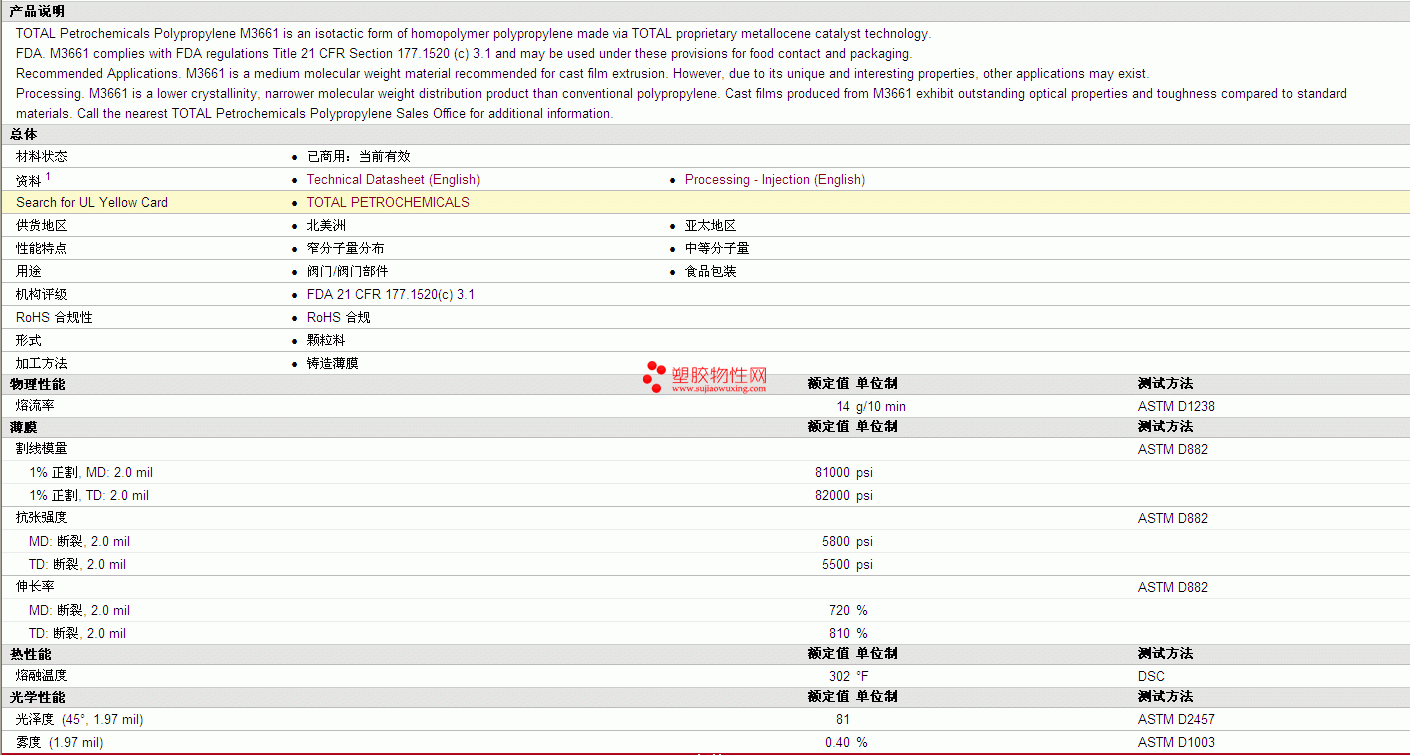Click the '1% 正割, MD: 2.0 mil' row label
This screenshot has width=1410, height=755.
tap(91, 472)
